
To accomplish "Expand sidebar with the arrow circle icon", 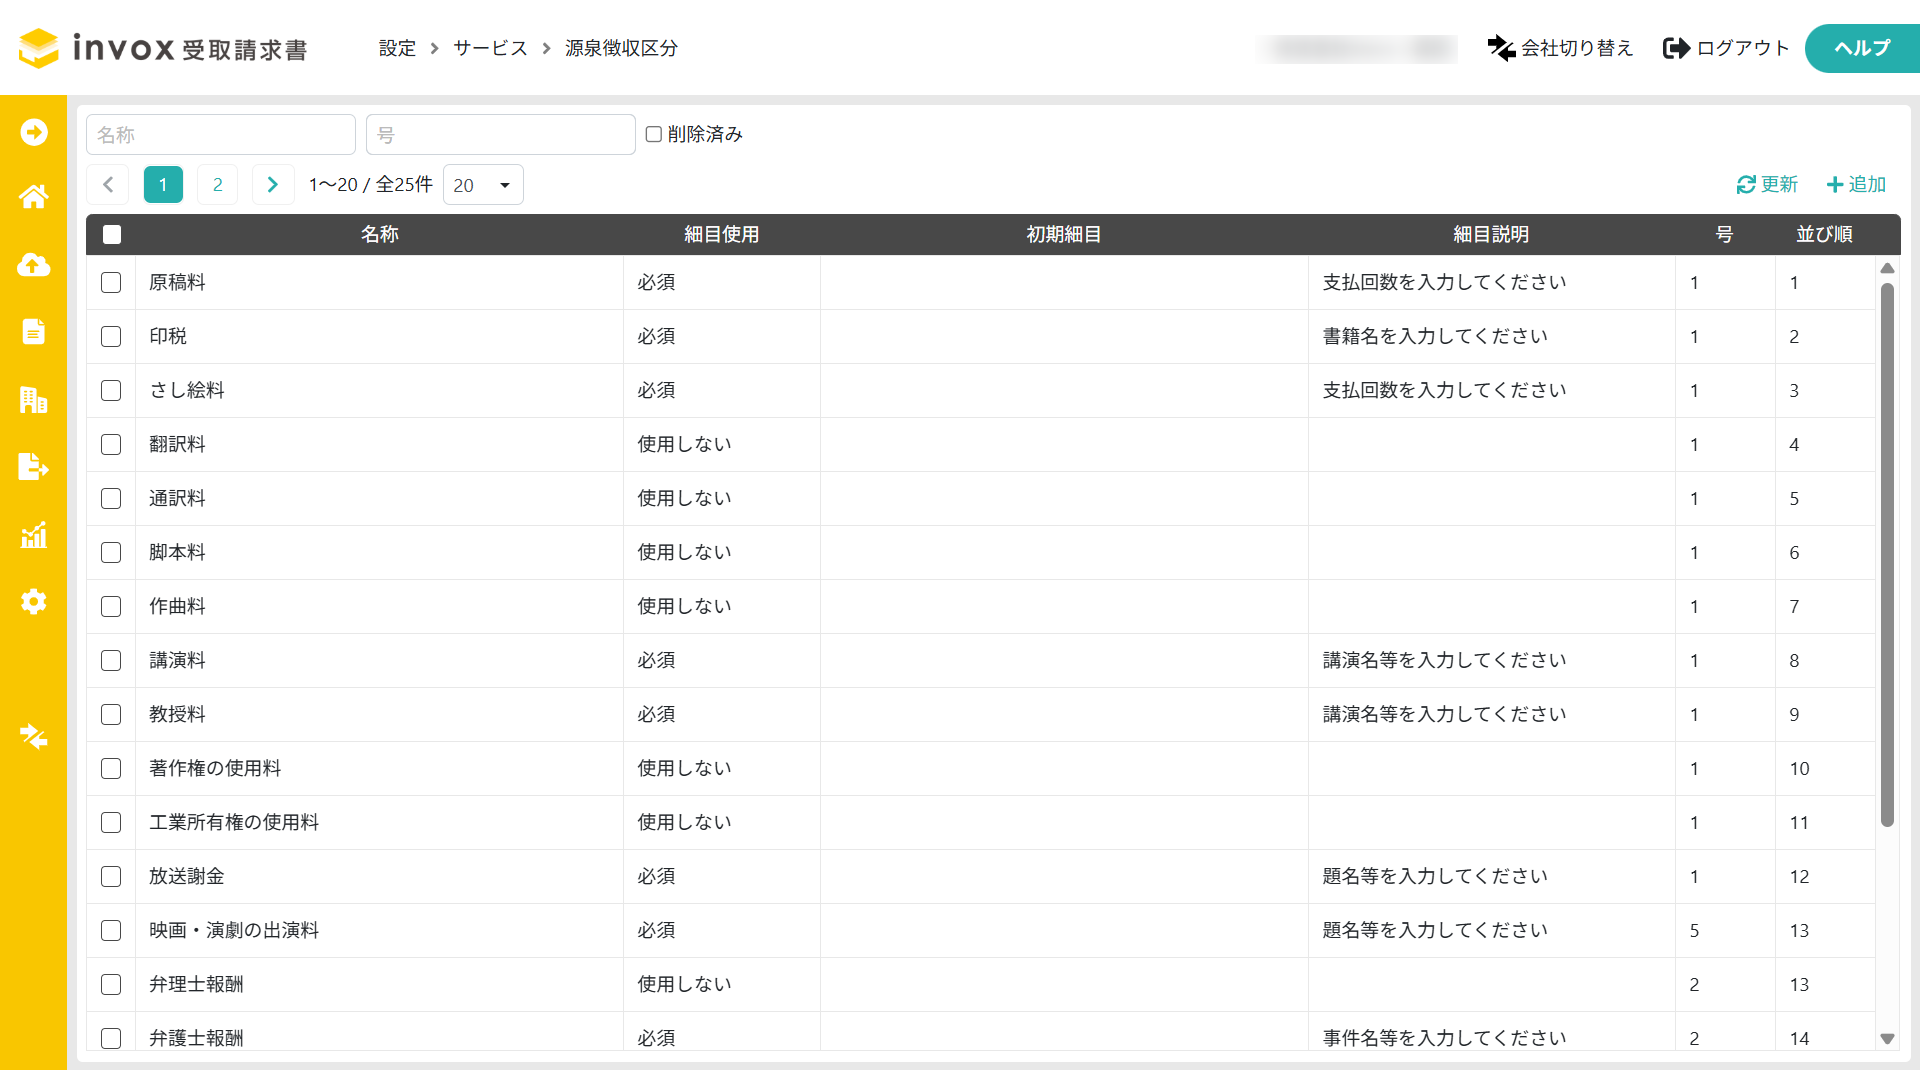I will point(33,132).
